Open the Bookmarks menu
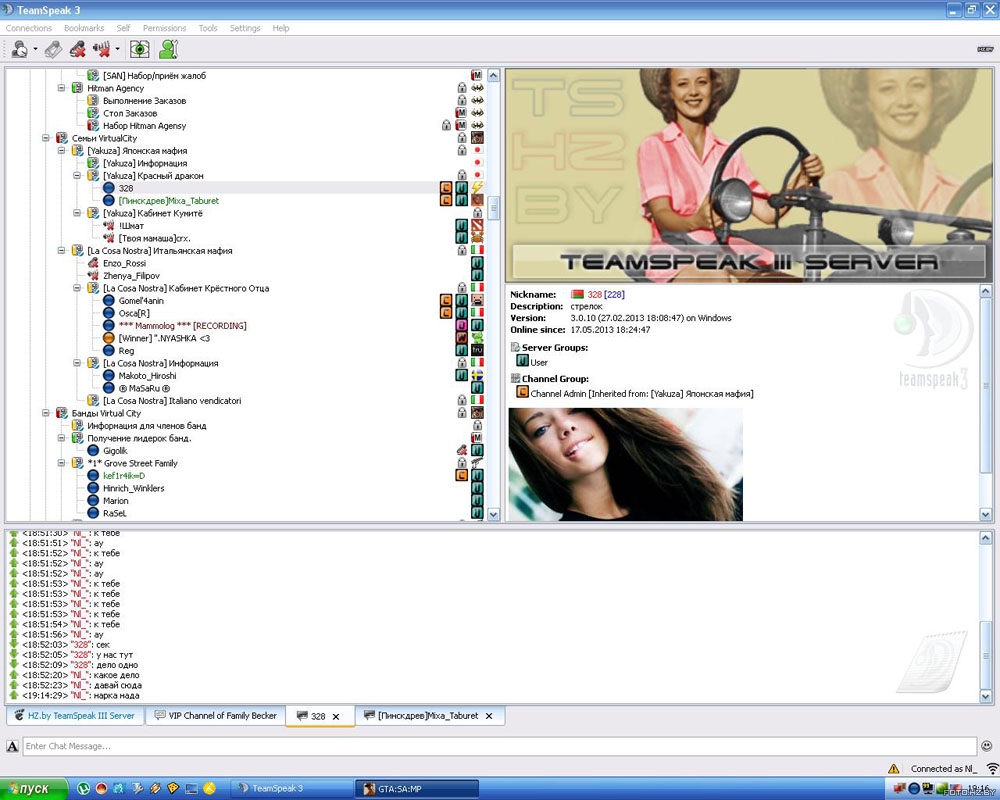 pyautogui.click(x=84, y=28)
